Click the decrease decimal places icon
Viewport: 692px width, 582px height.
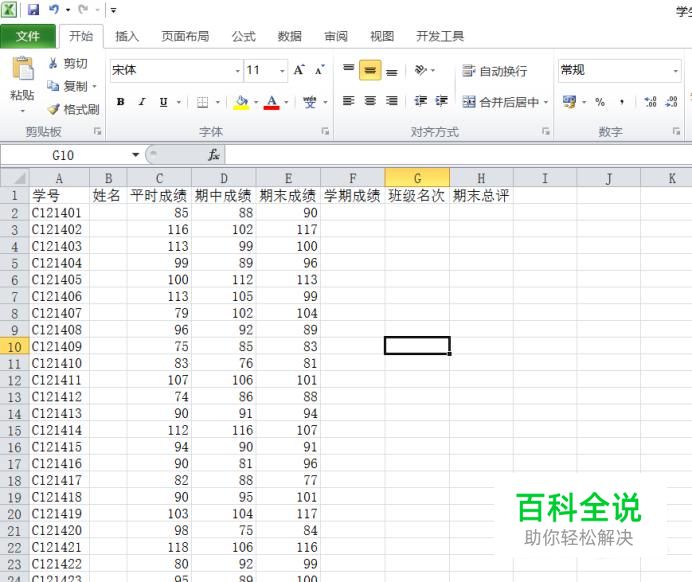[x=671, y=102]
